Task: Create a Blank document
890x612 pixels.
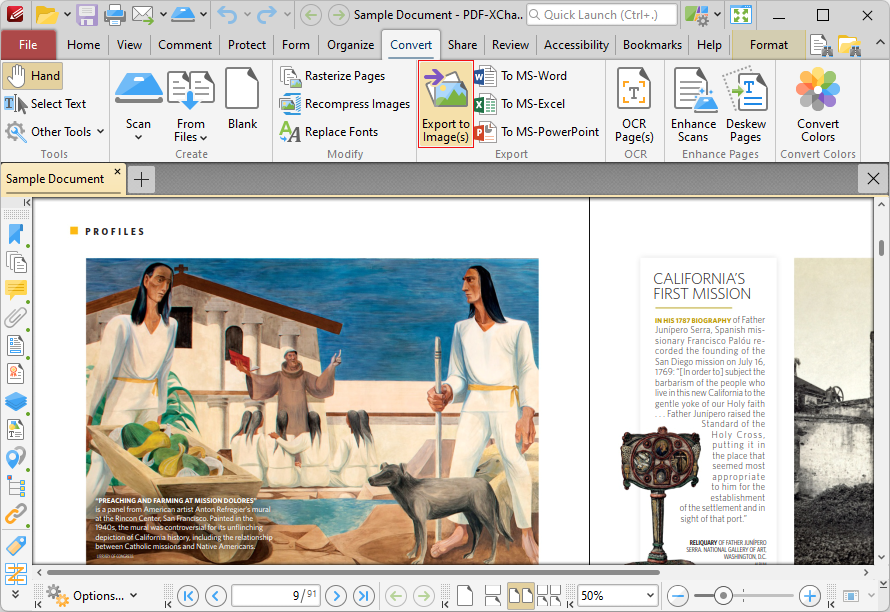Action: (242, 99)
